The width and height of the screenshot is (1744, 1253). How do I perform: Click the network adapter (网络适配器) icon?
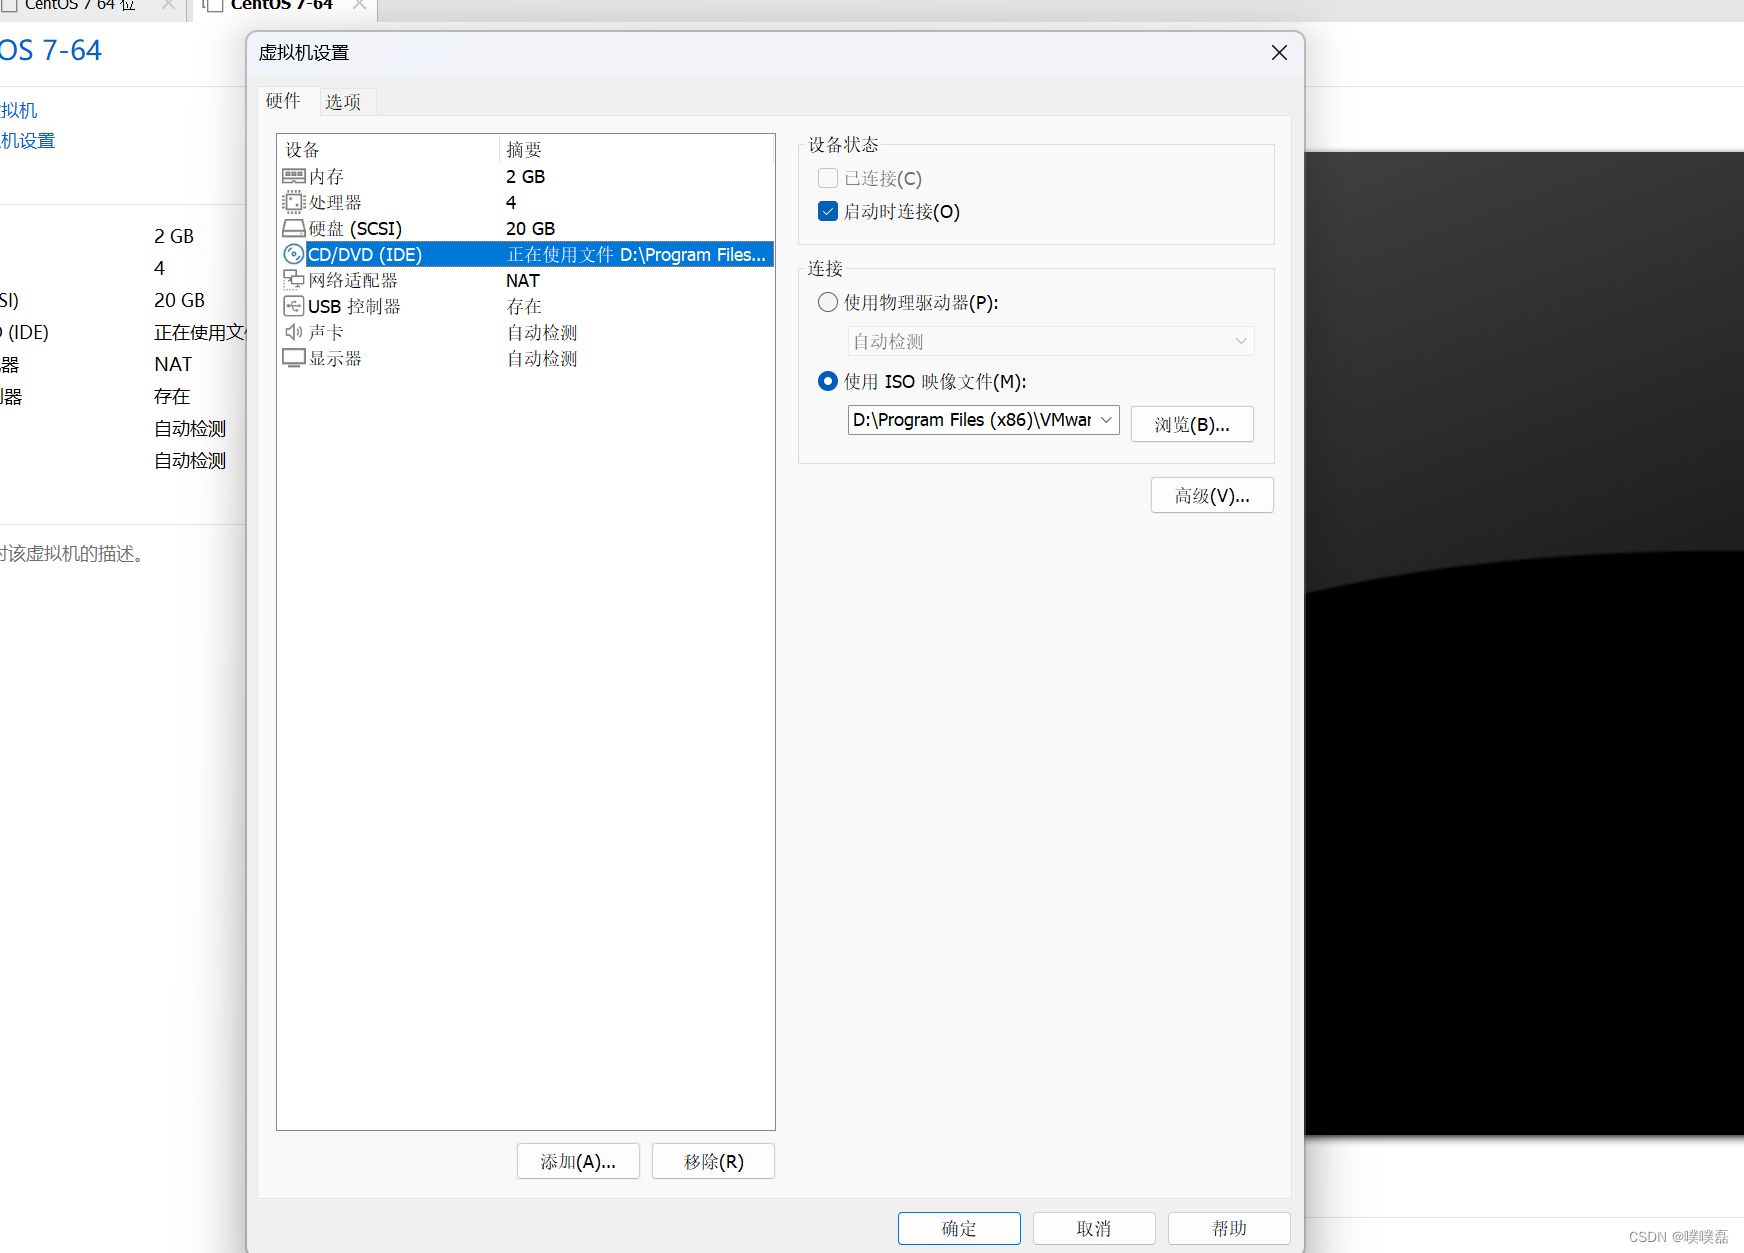click(293, 280)
